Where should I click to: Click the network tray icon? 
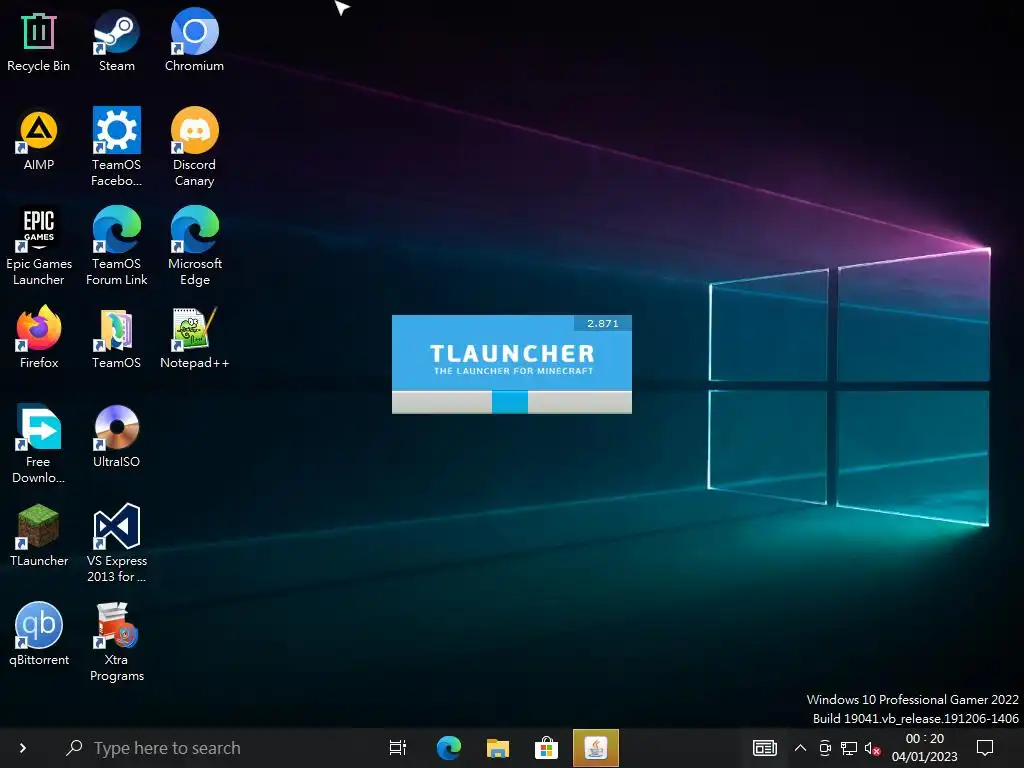coord(849,748)
